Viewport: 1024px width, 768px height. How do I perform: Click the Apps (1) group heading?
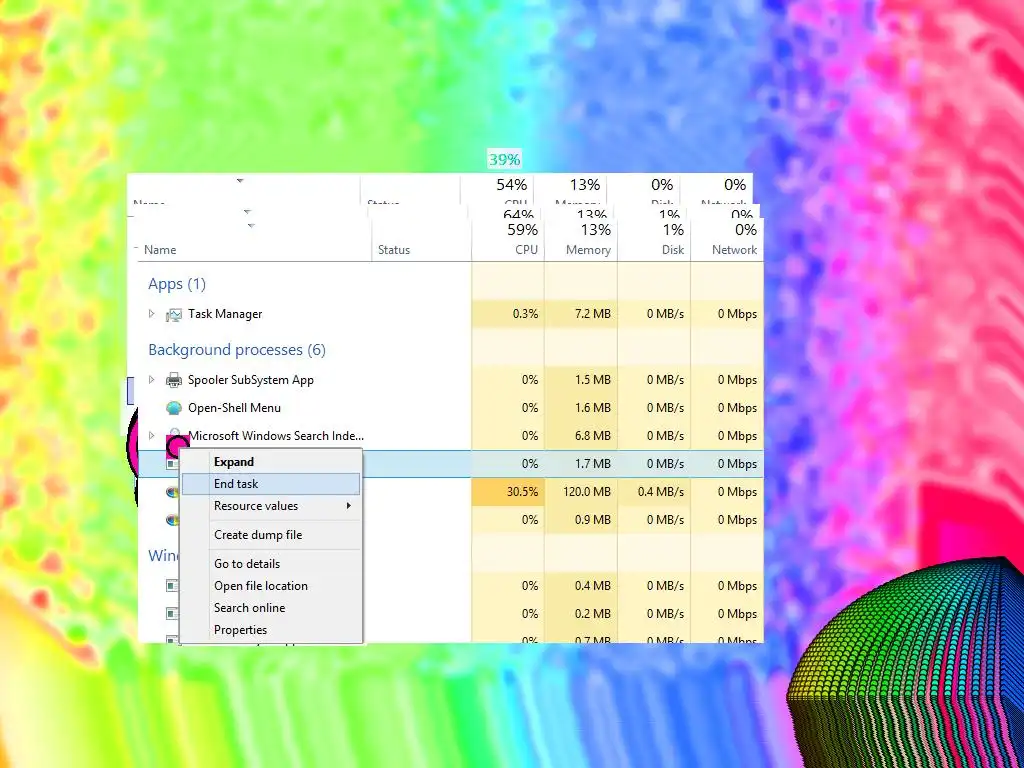tap(177, 284)
